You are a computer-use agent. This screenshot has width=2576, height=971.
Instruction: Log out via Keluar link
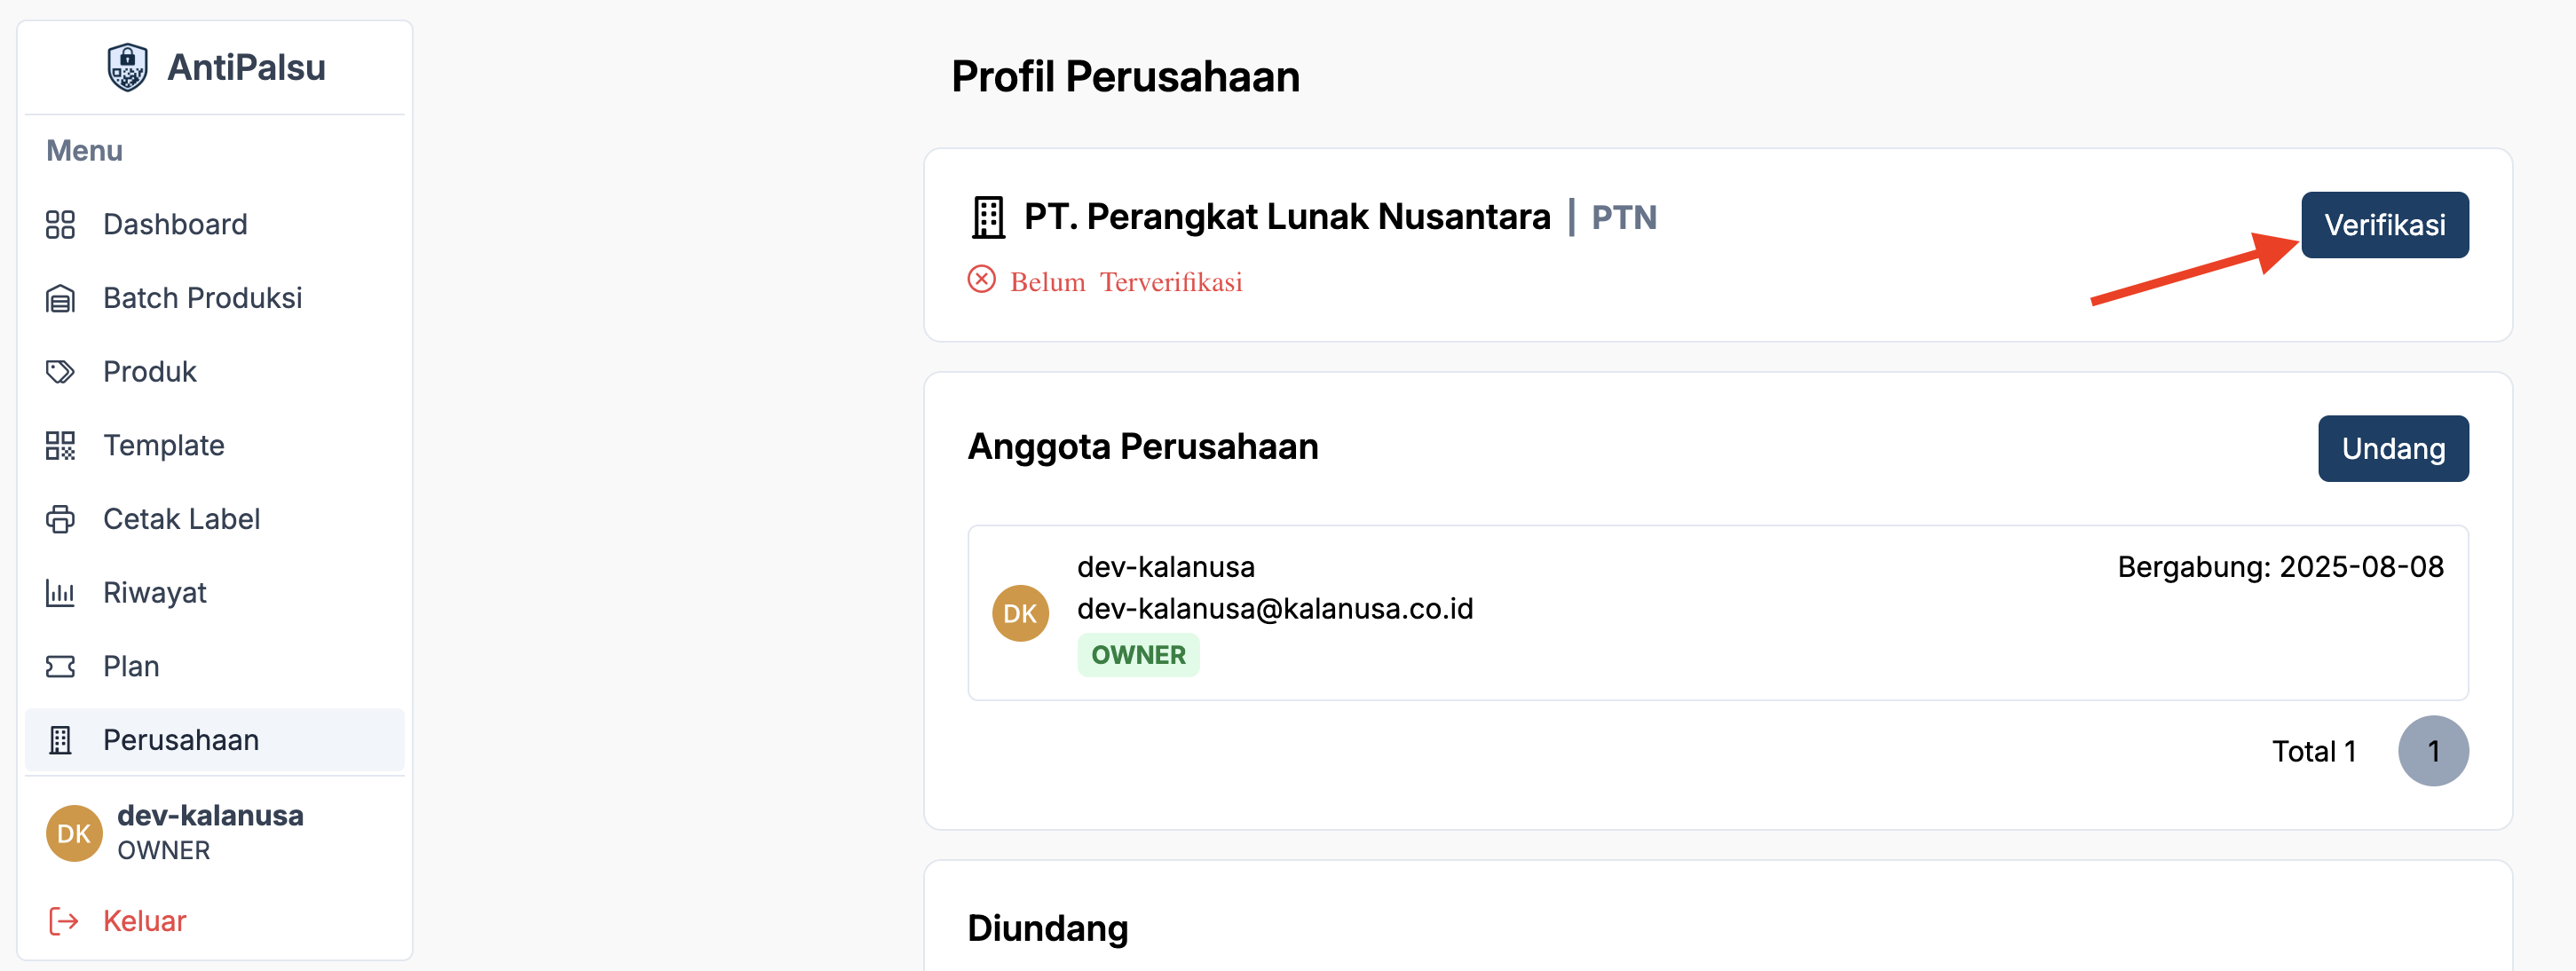(x=144, y=920)
